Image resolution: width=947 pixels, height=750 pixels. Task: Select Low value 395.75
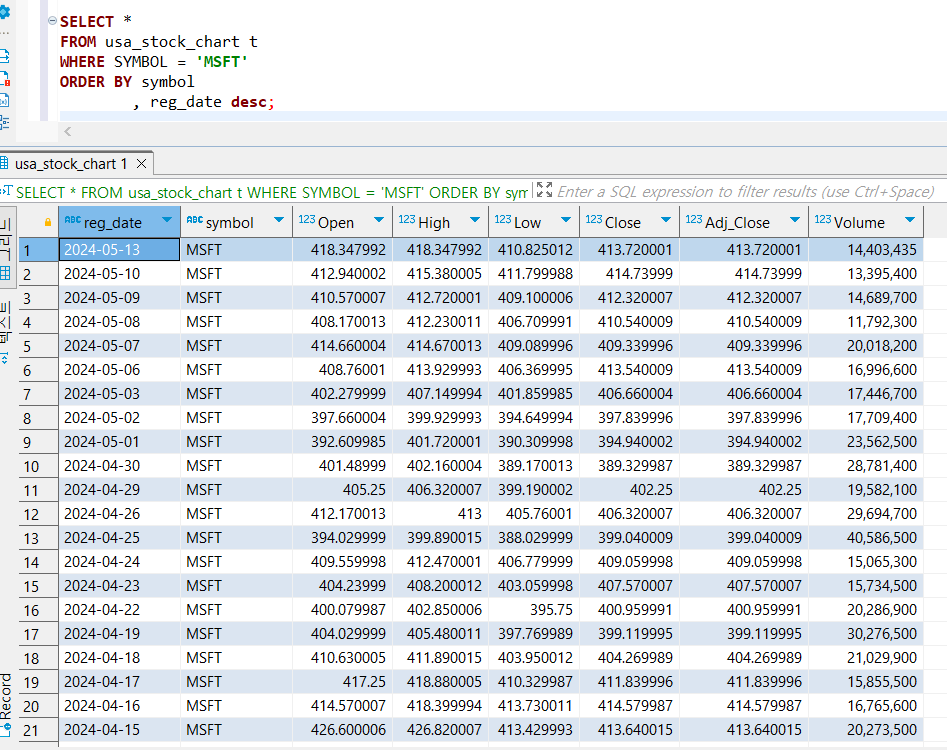(534, 610)
